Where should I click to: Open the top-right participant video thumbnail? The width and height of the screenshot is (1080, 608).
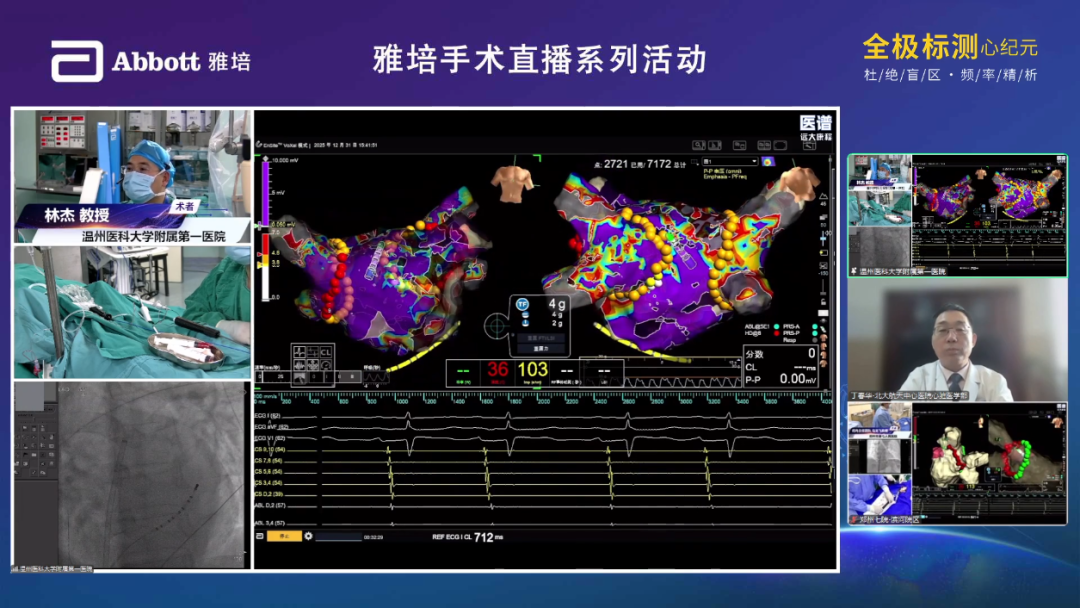957,215
